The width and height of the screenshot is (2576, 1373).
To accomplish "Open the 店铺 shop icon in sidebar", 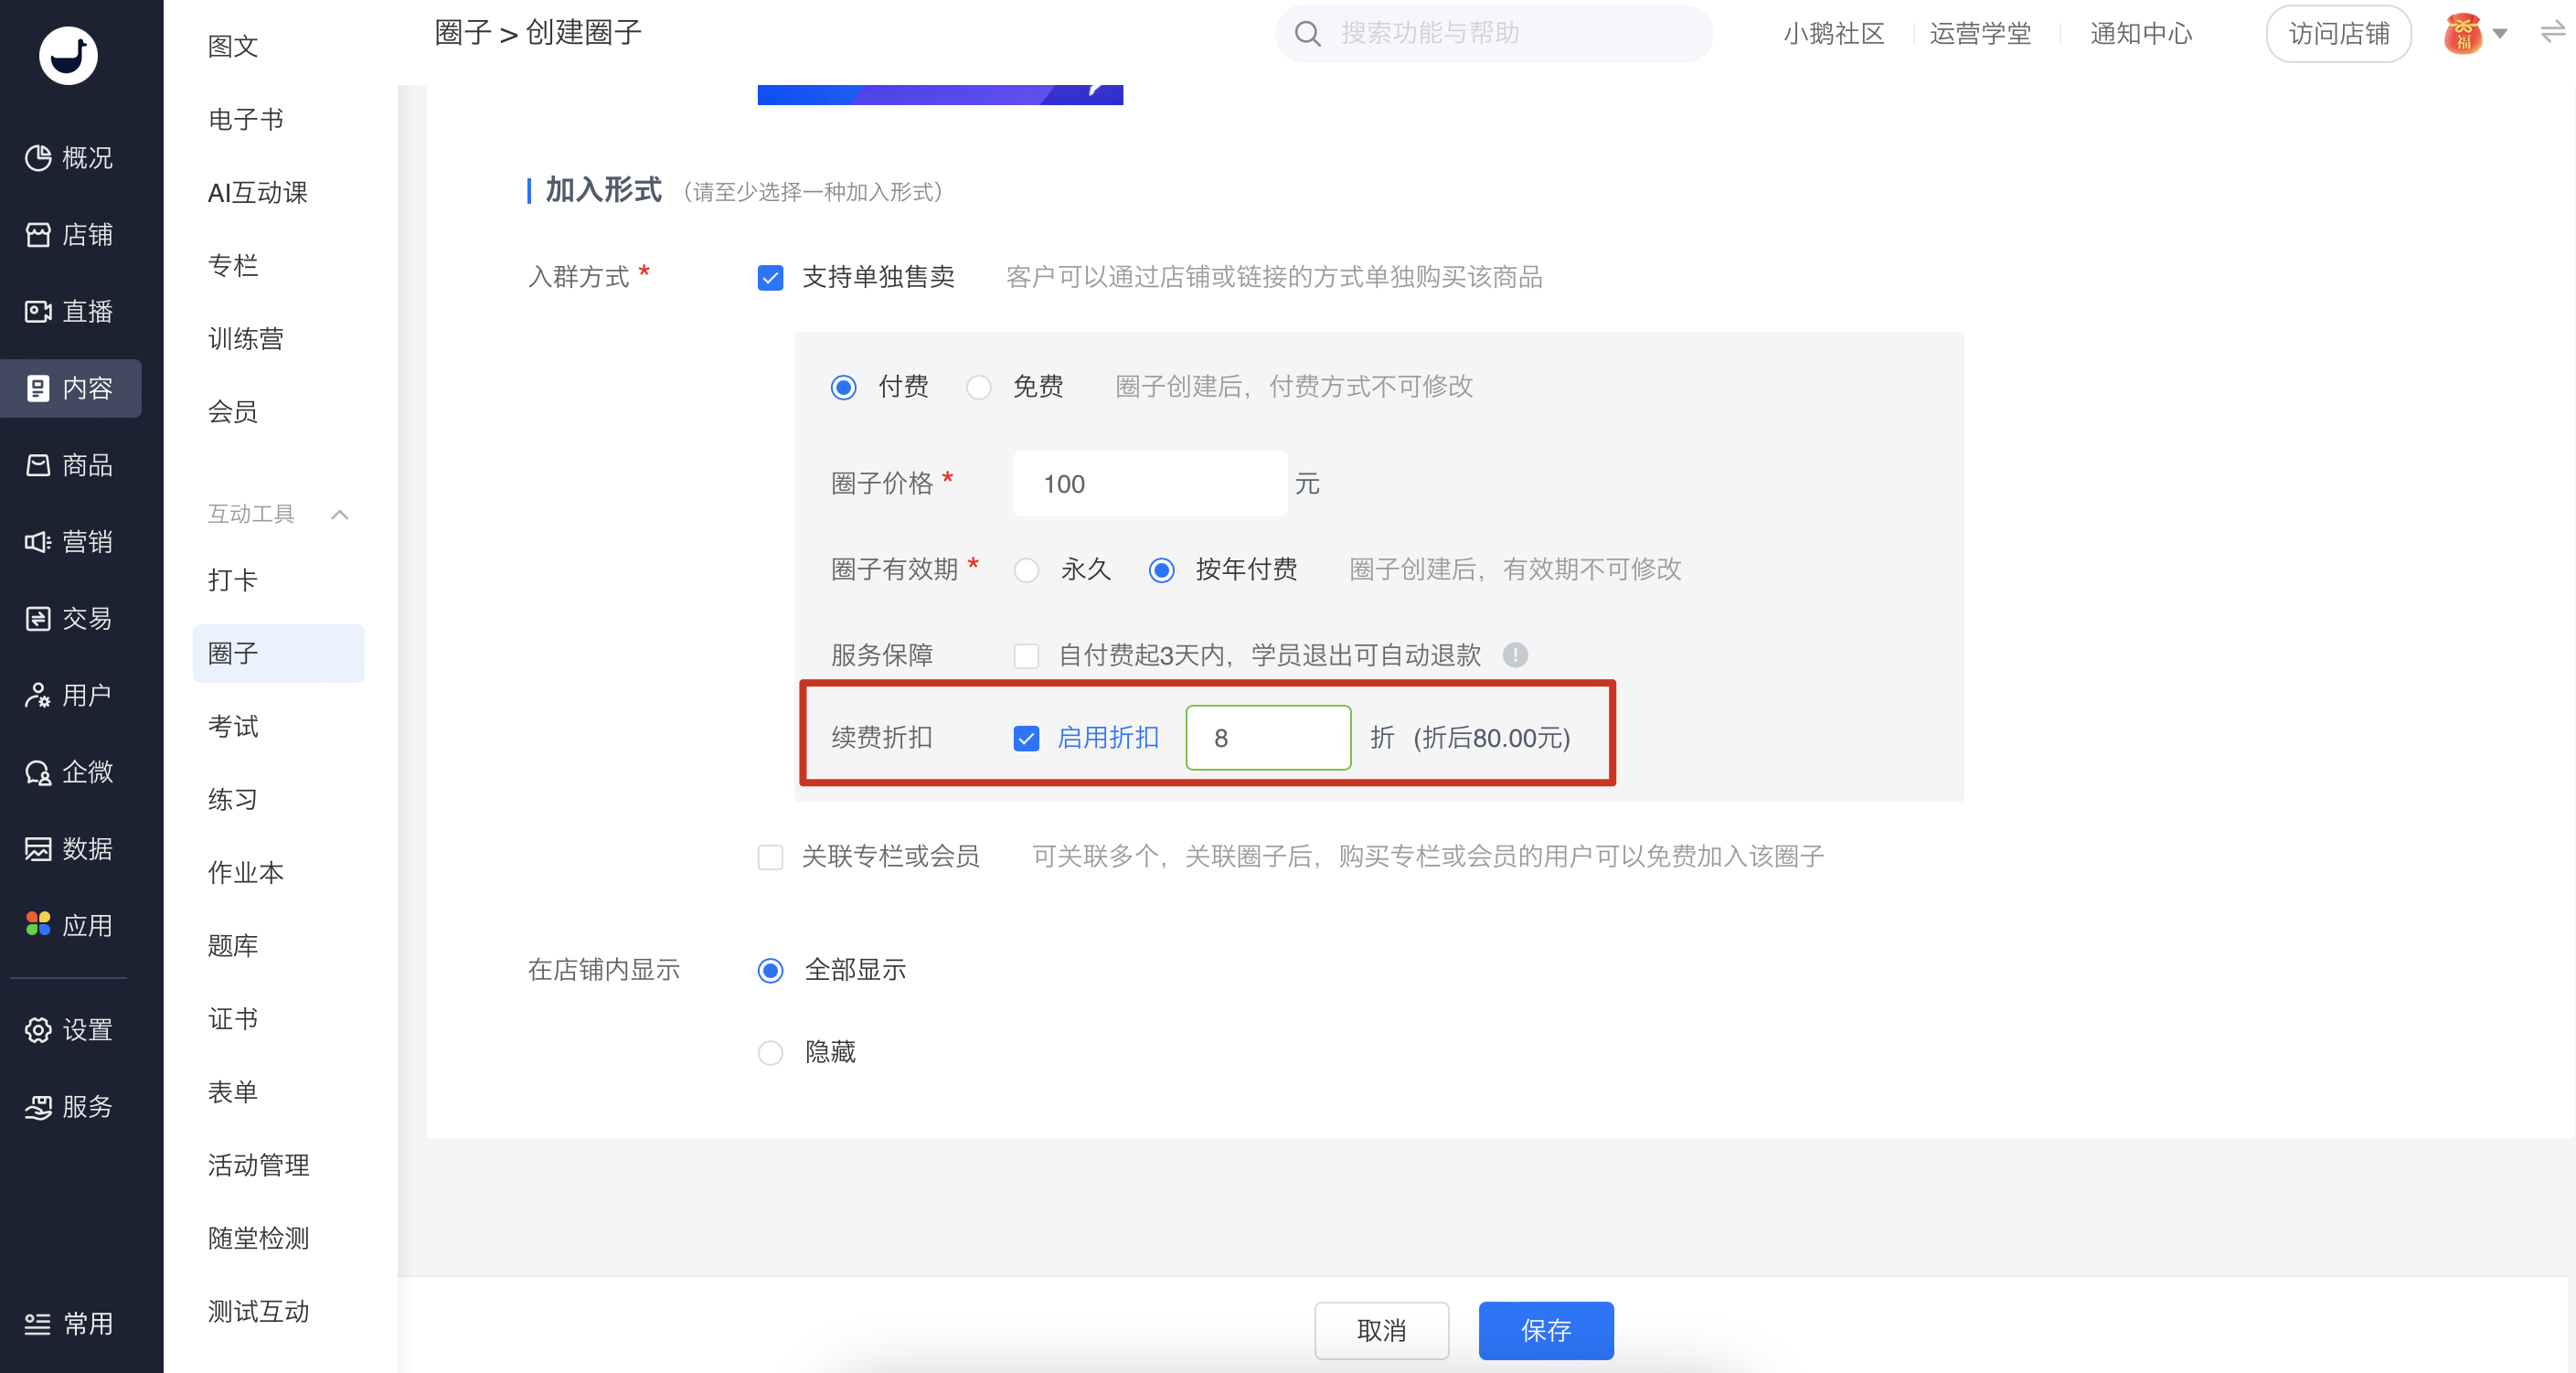I will point(38,235).
